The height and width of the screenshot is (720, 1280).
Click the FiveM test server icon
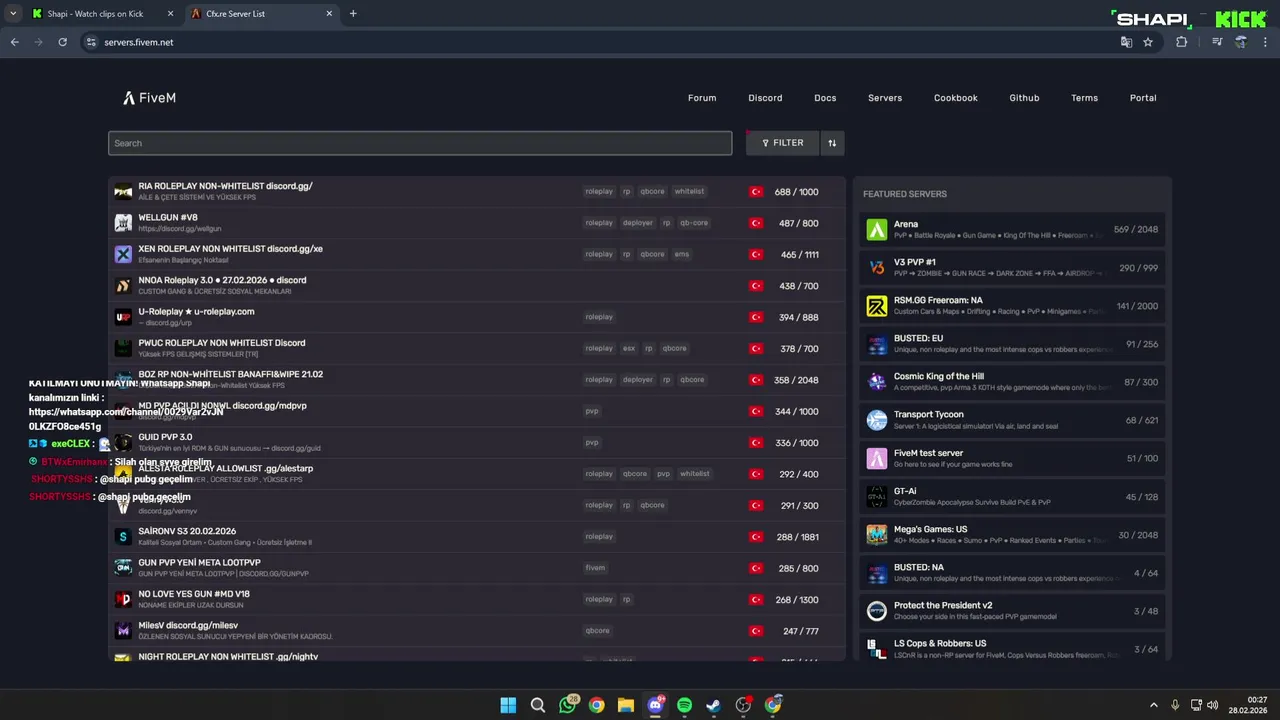coord(877,458)
